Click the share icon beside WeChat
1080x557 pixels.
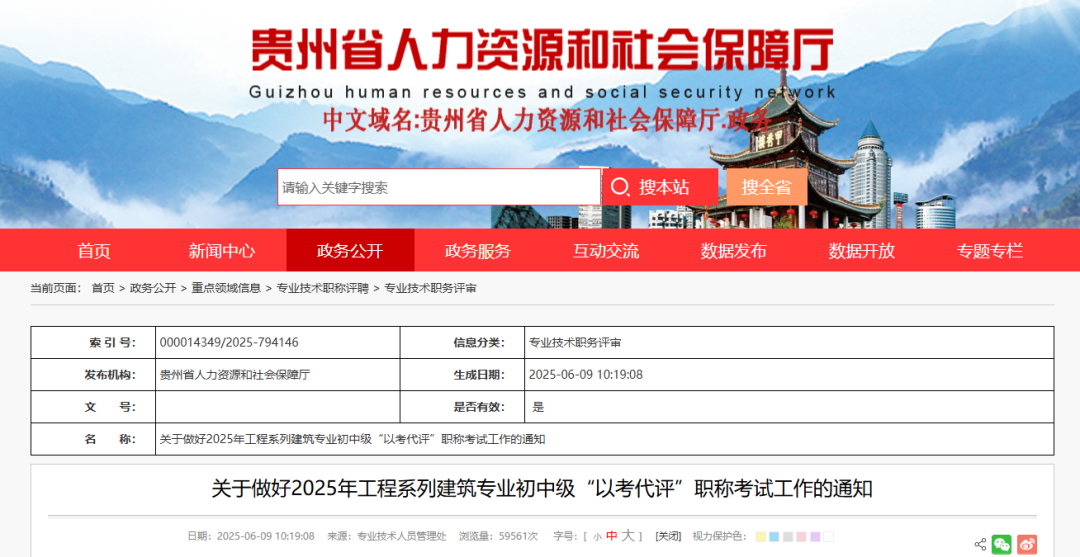pyautogui.click(x=980, y=545)
